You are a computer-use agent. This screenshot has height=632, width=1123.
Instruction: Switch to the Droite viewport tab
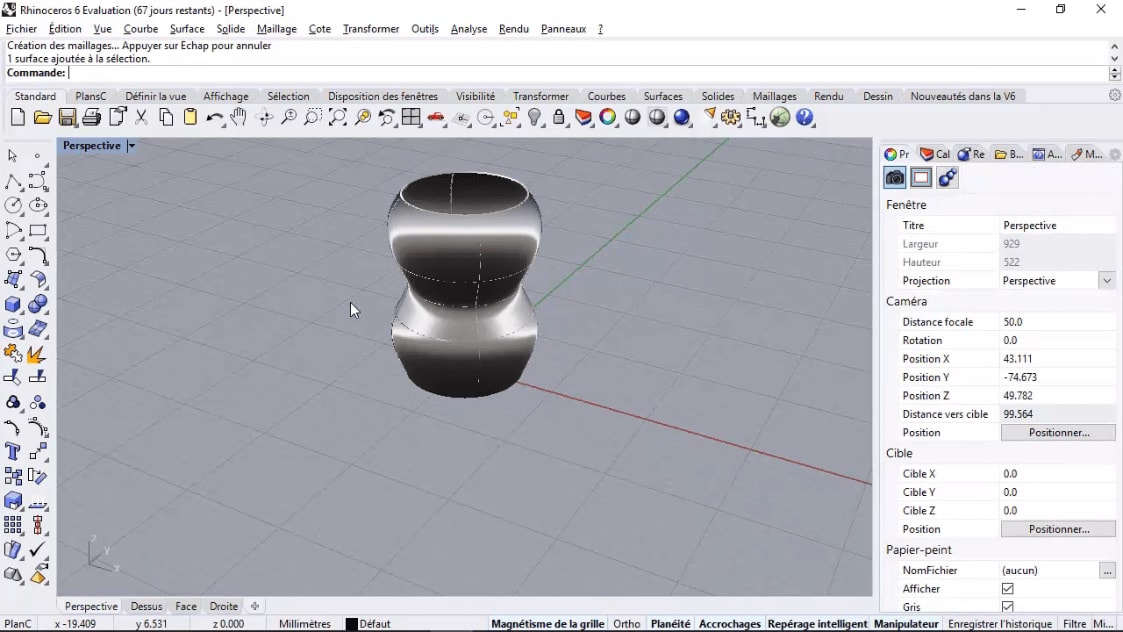[223, 606]
